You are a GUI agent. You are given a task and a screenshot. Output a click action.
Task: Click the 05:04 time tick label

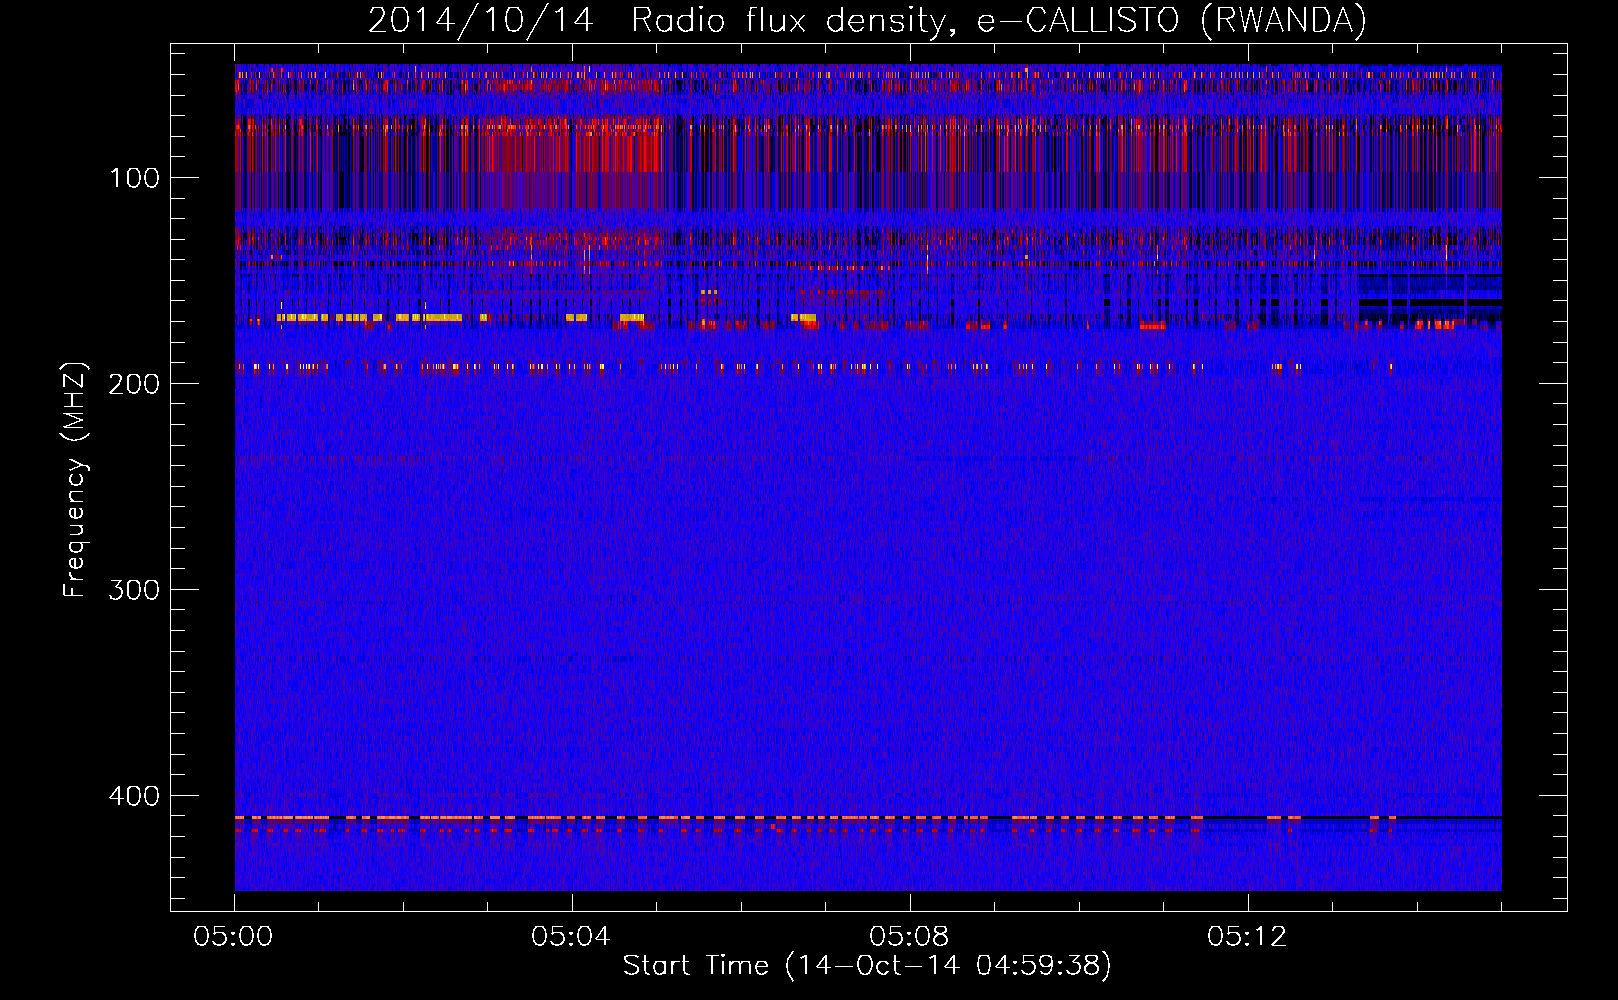[571, 937]
